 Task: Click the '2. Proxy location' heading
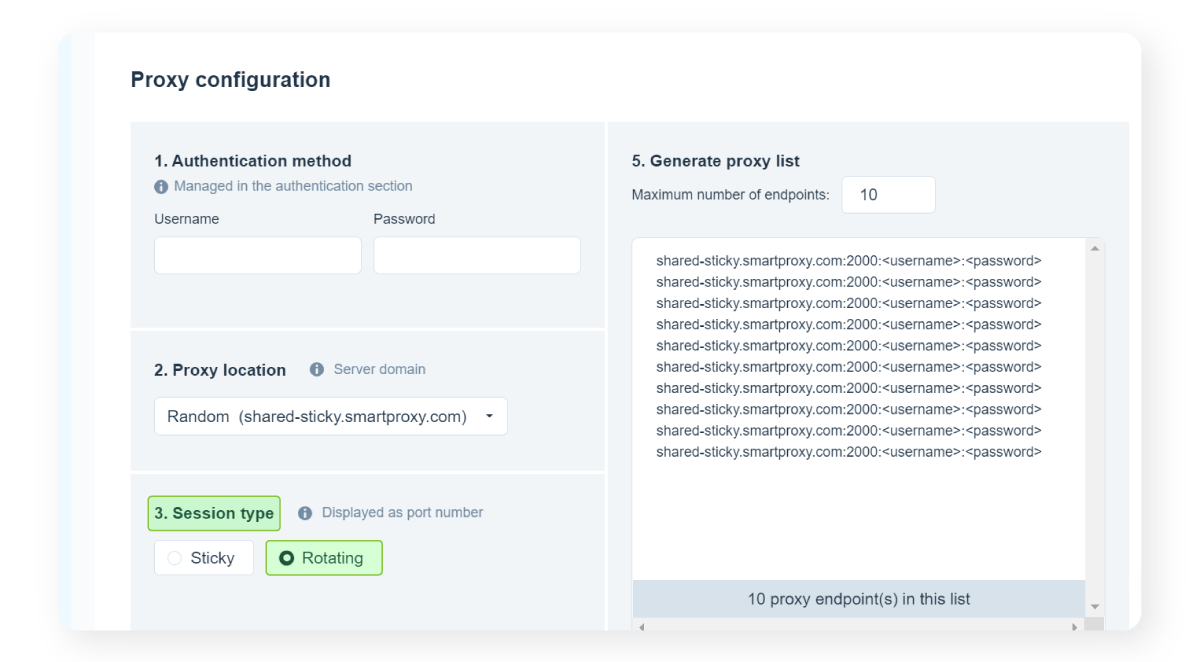220,370
